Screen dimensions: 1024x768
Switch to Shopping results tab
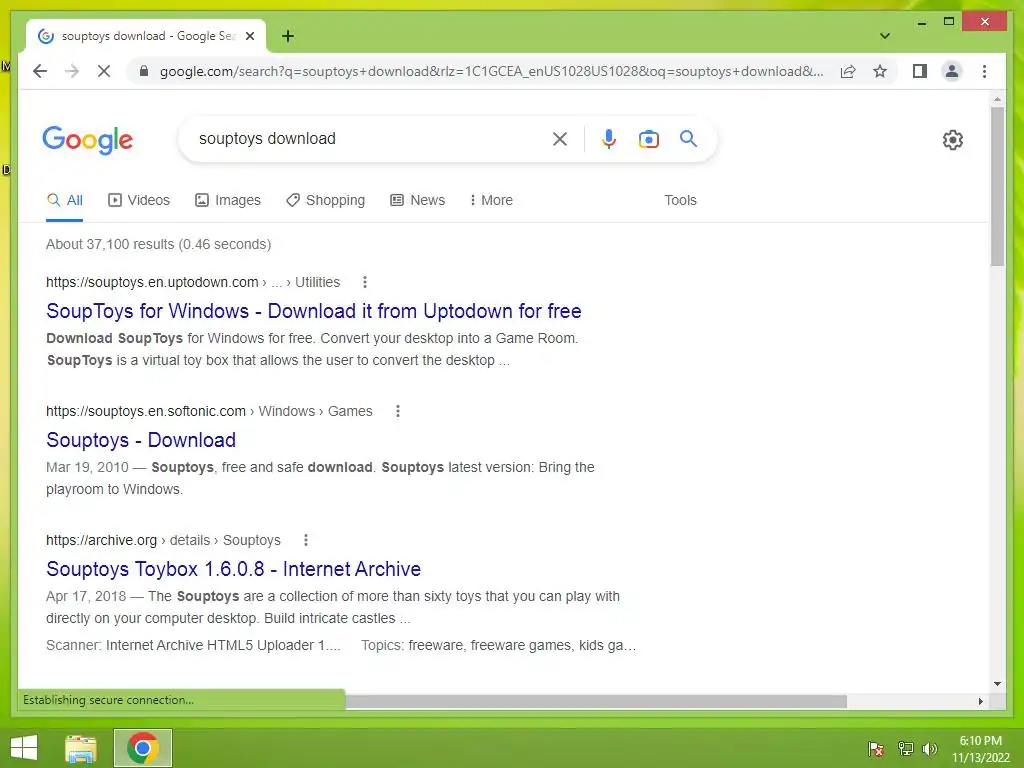(x=325, y=200)
